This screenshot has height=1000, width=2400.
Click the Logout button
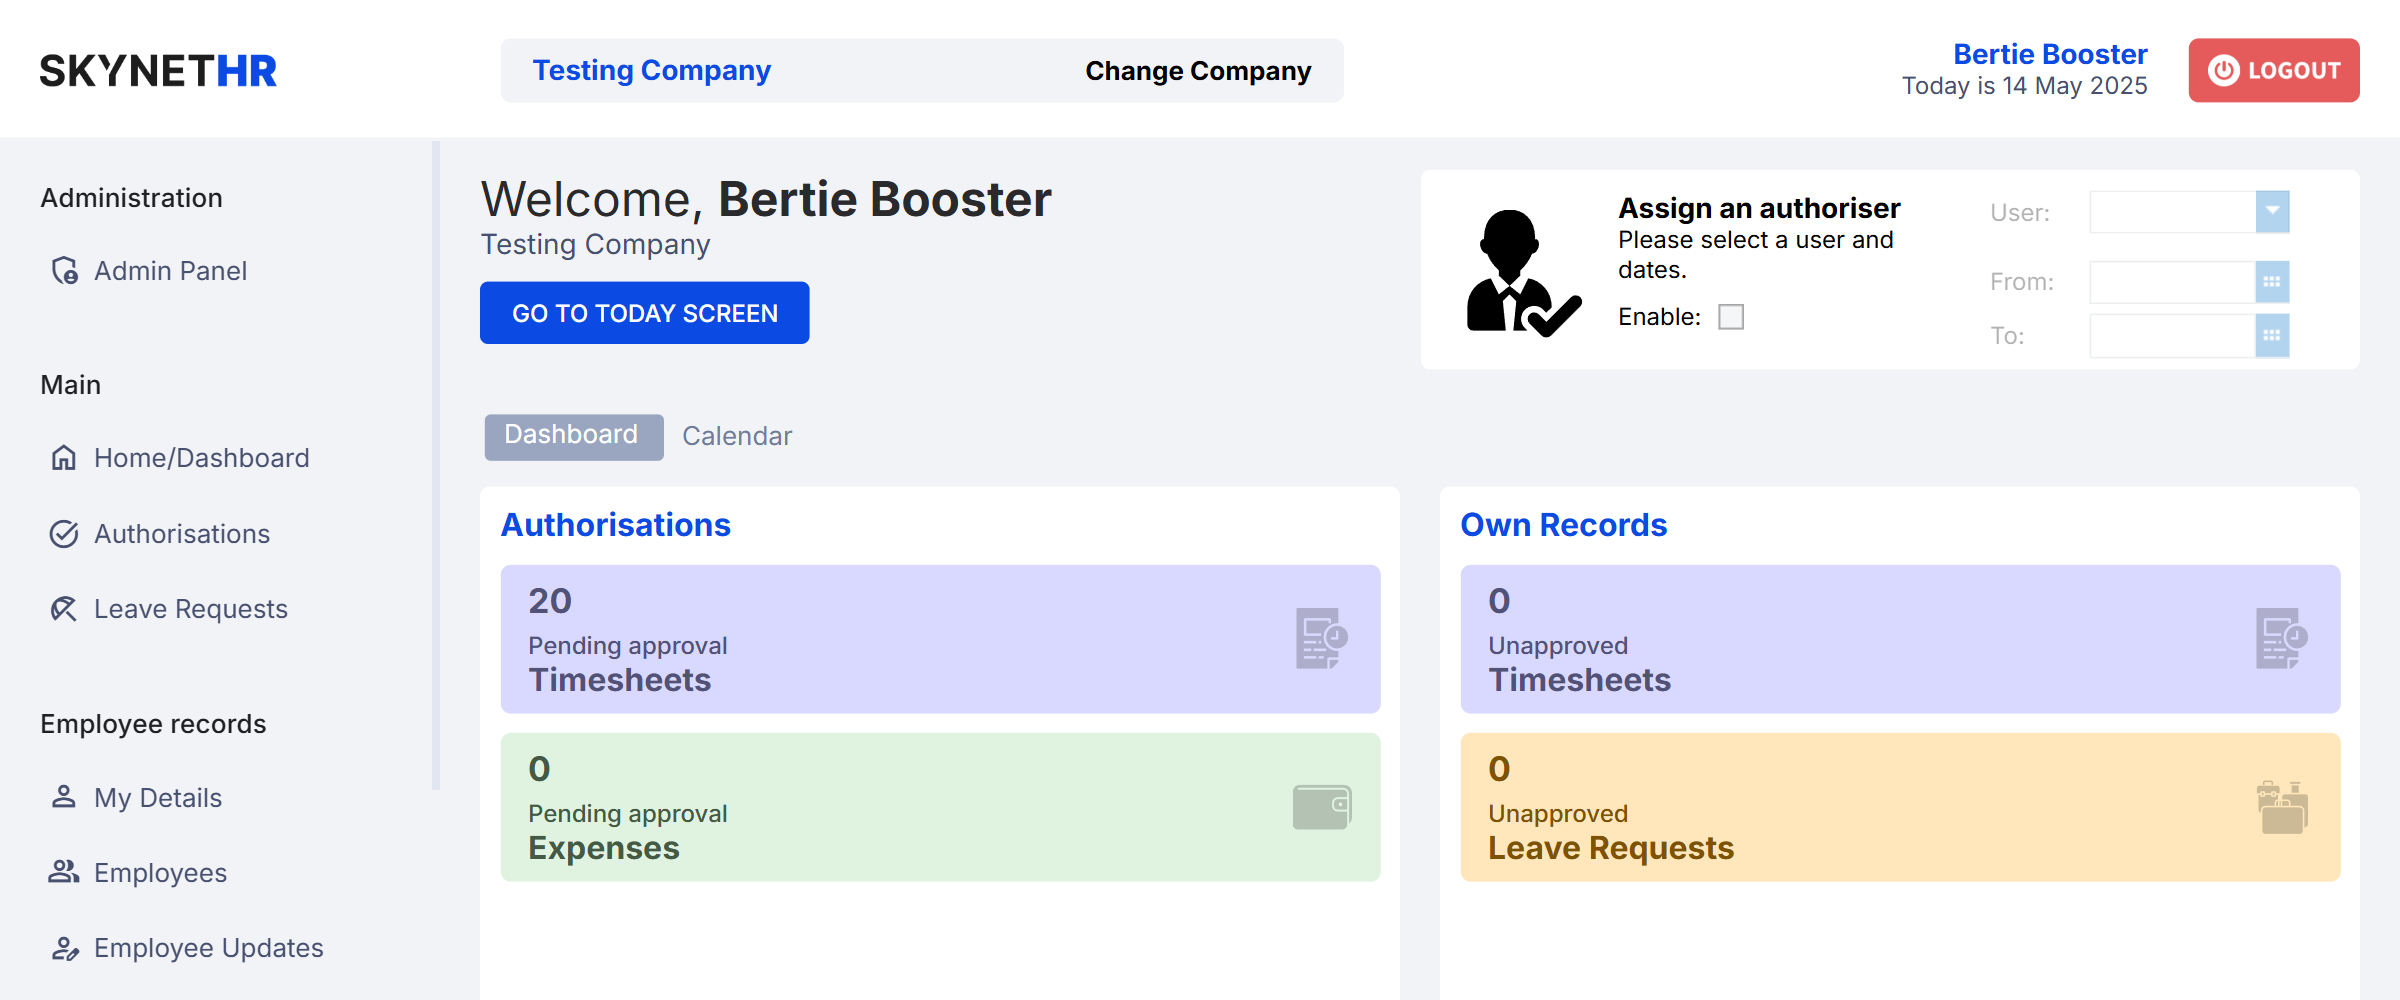click(2274, 71)
